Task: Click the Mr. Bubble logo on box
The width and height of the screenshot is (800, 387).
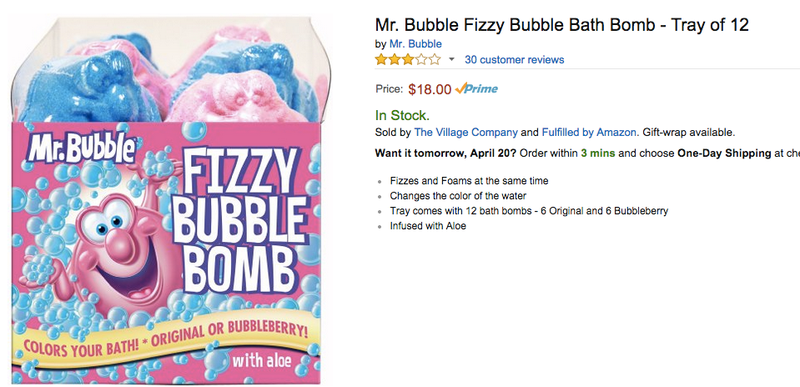Action: click(82, 146)
